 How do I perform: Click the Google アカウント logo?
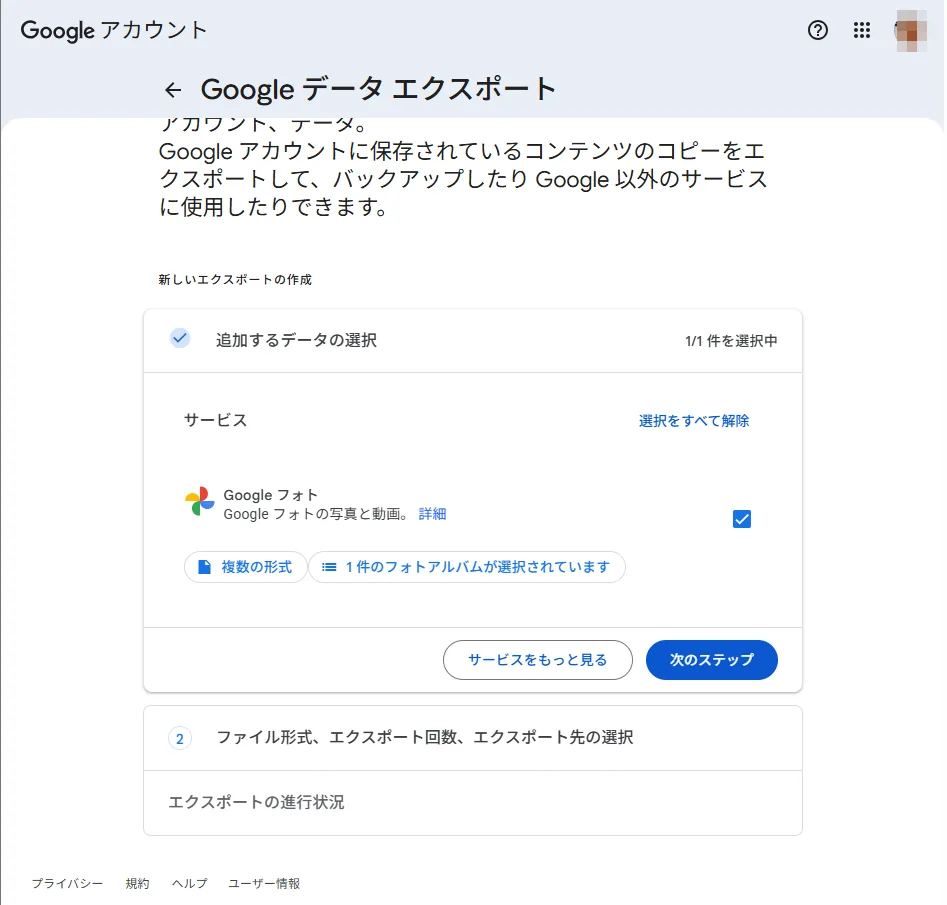114,30
